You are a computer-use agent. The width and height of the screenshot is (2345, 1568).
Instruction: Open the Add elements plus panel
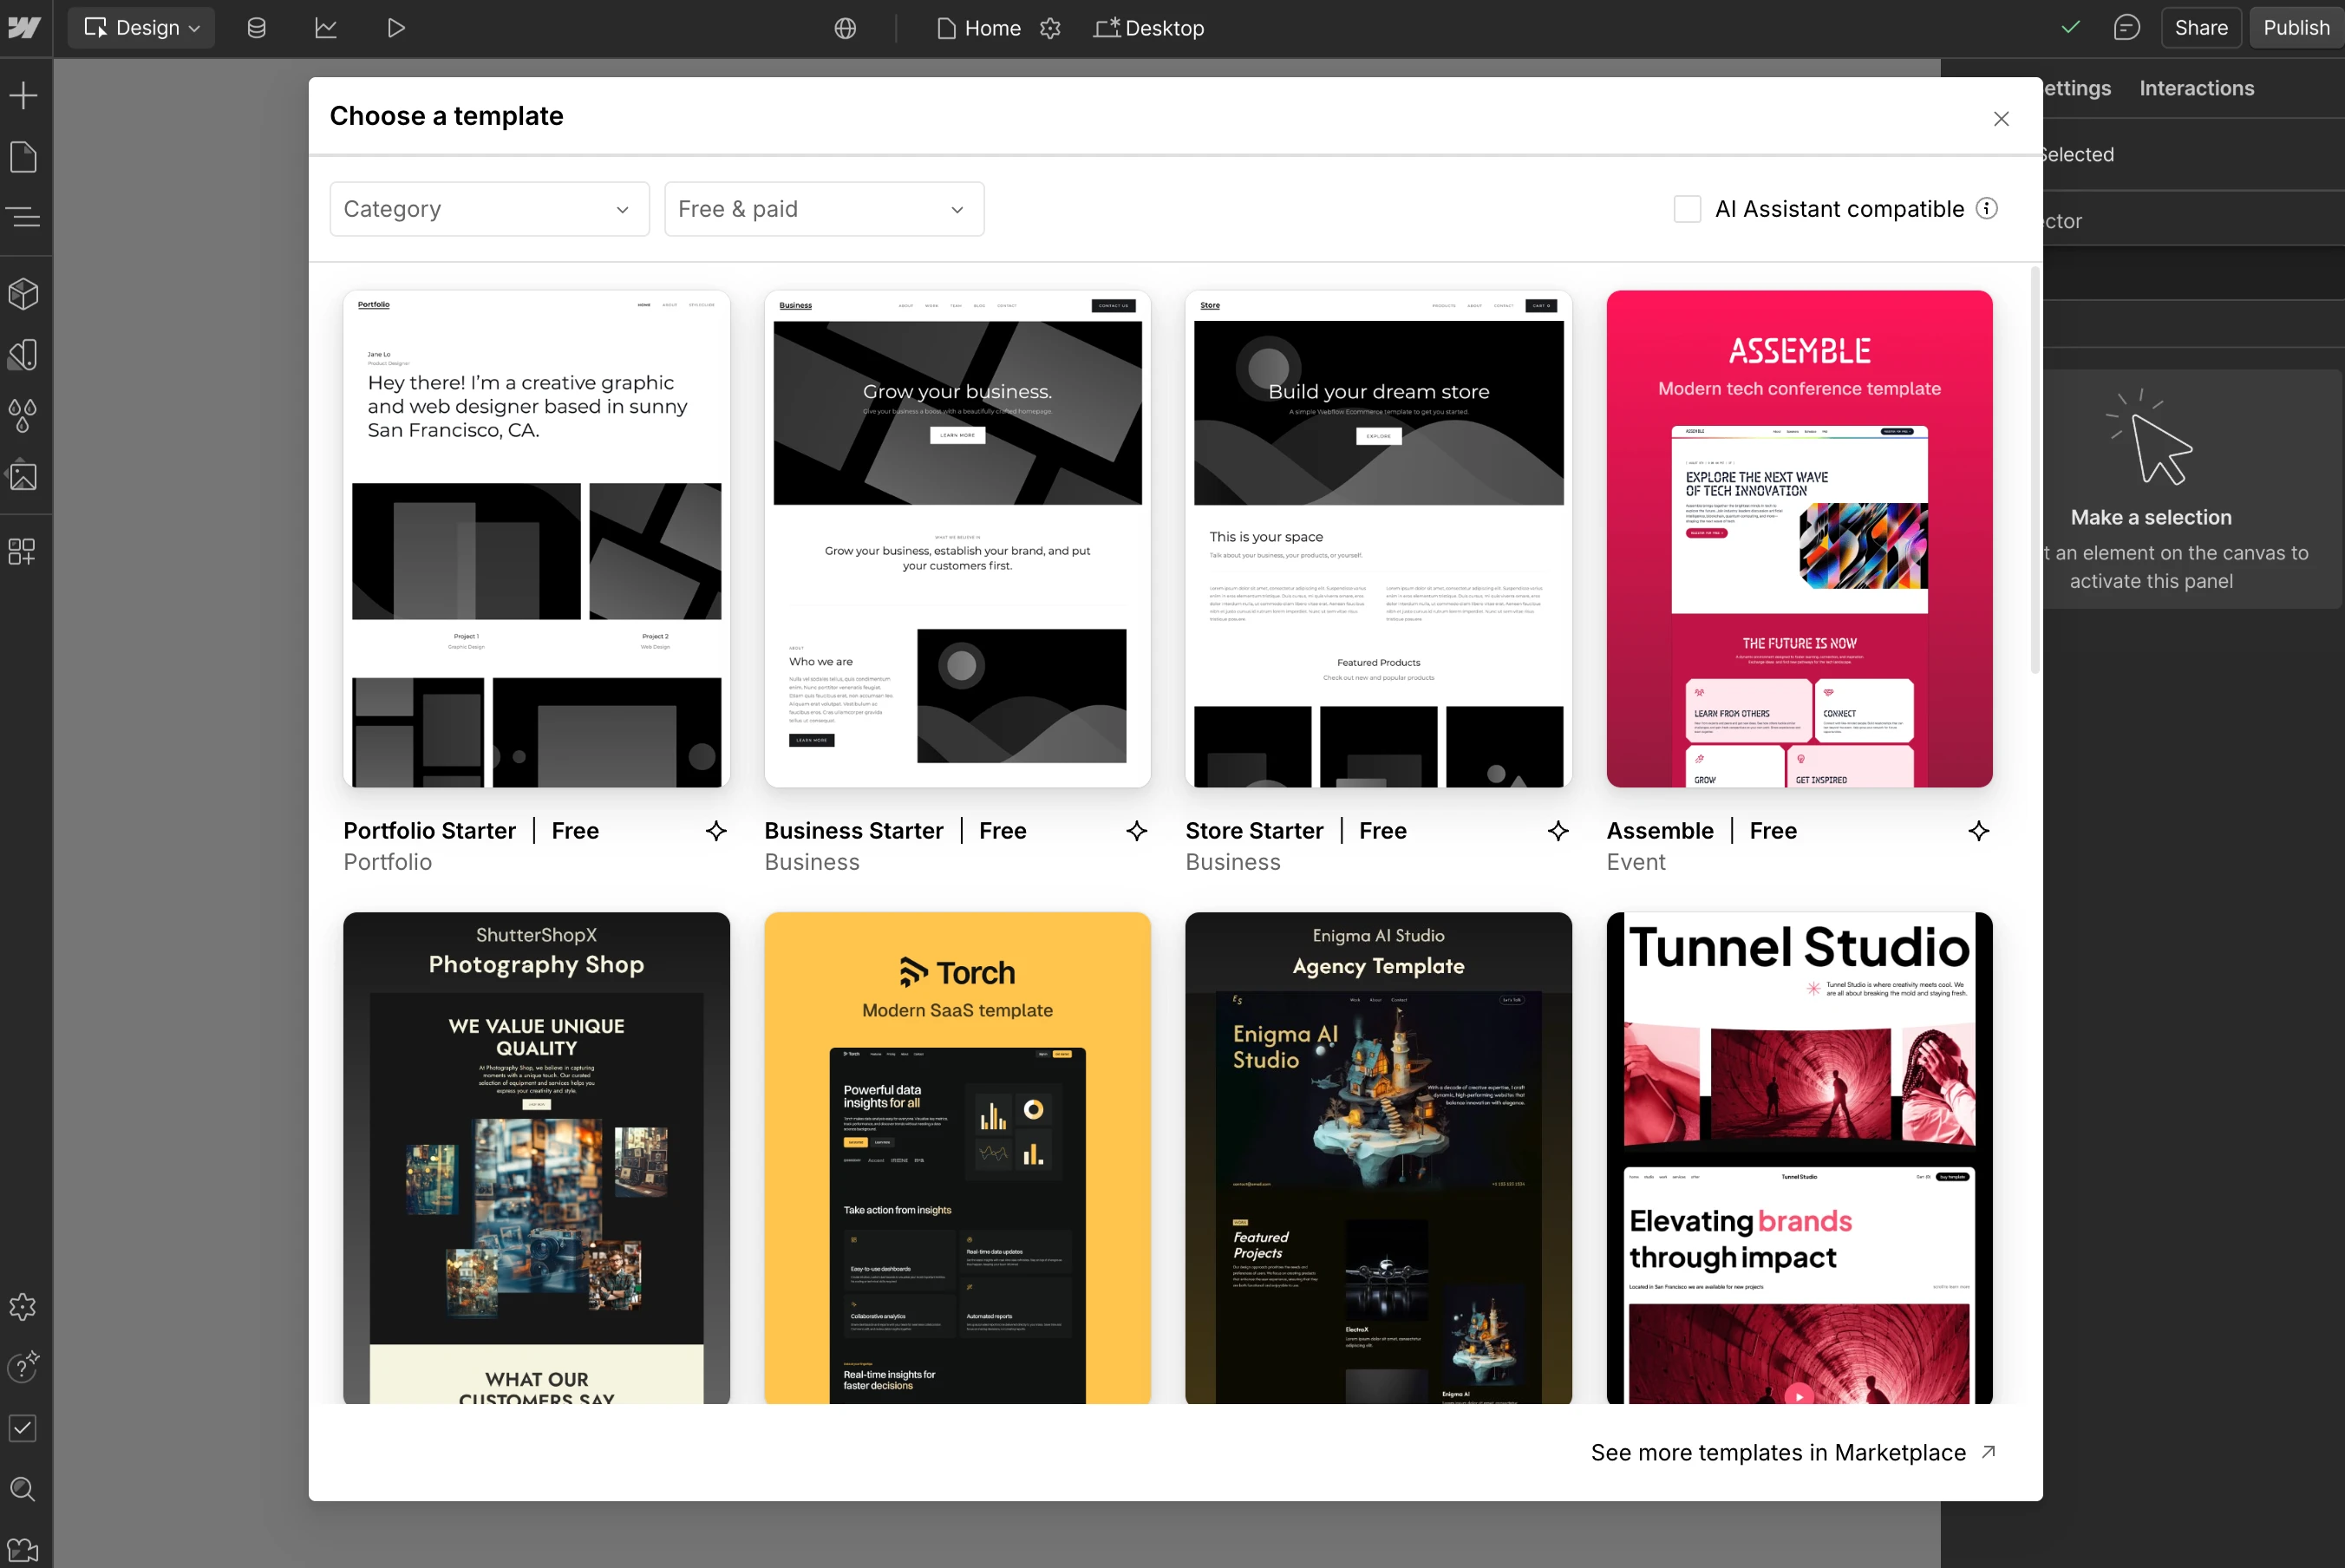23,96
